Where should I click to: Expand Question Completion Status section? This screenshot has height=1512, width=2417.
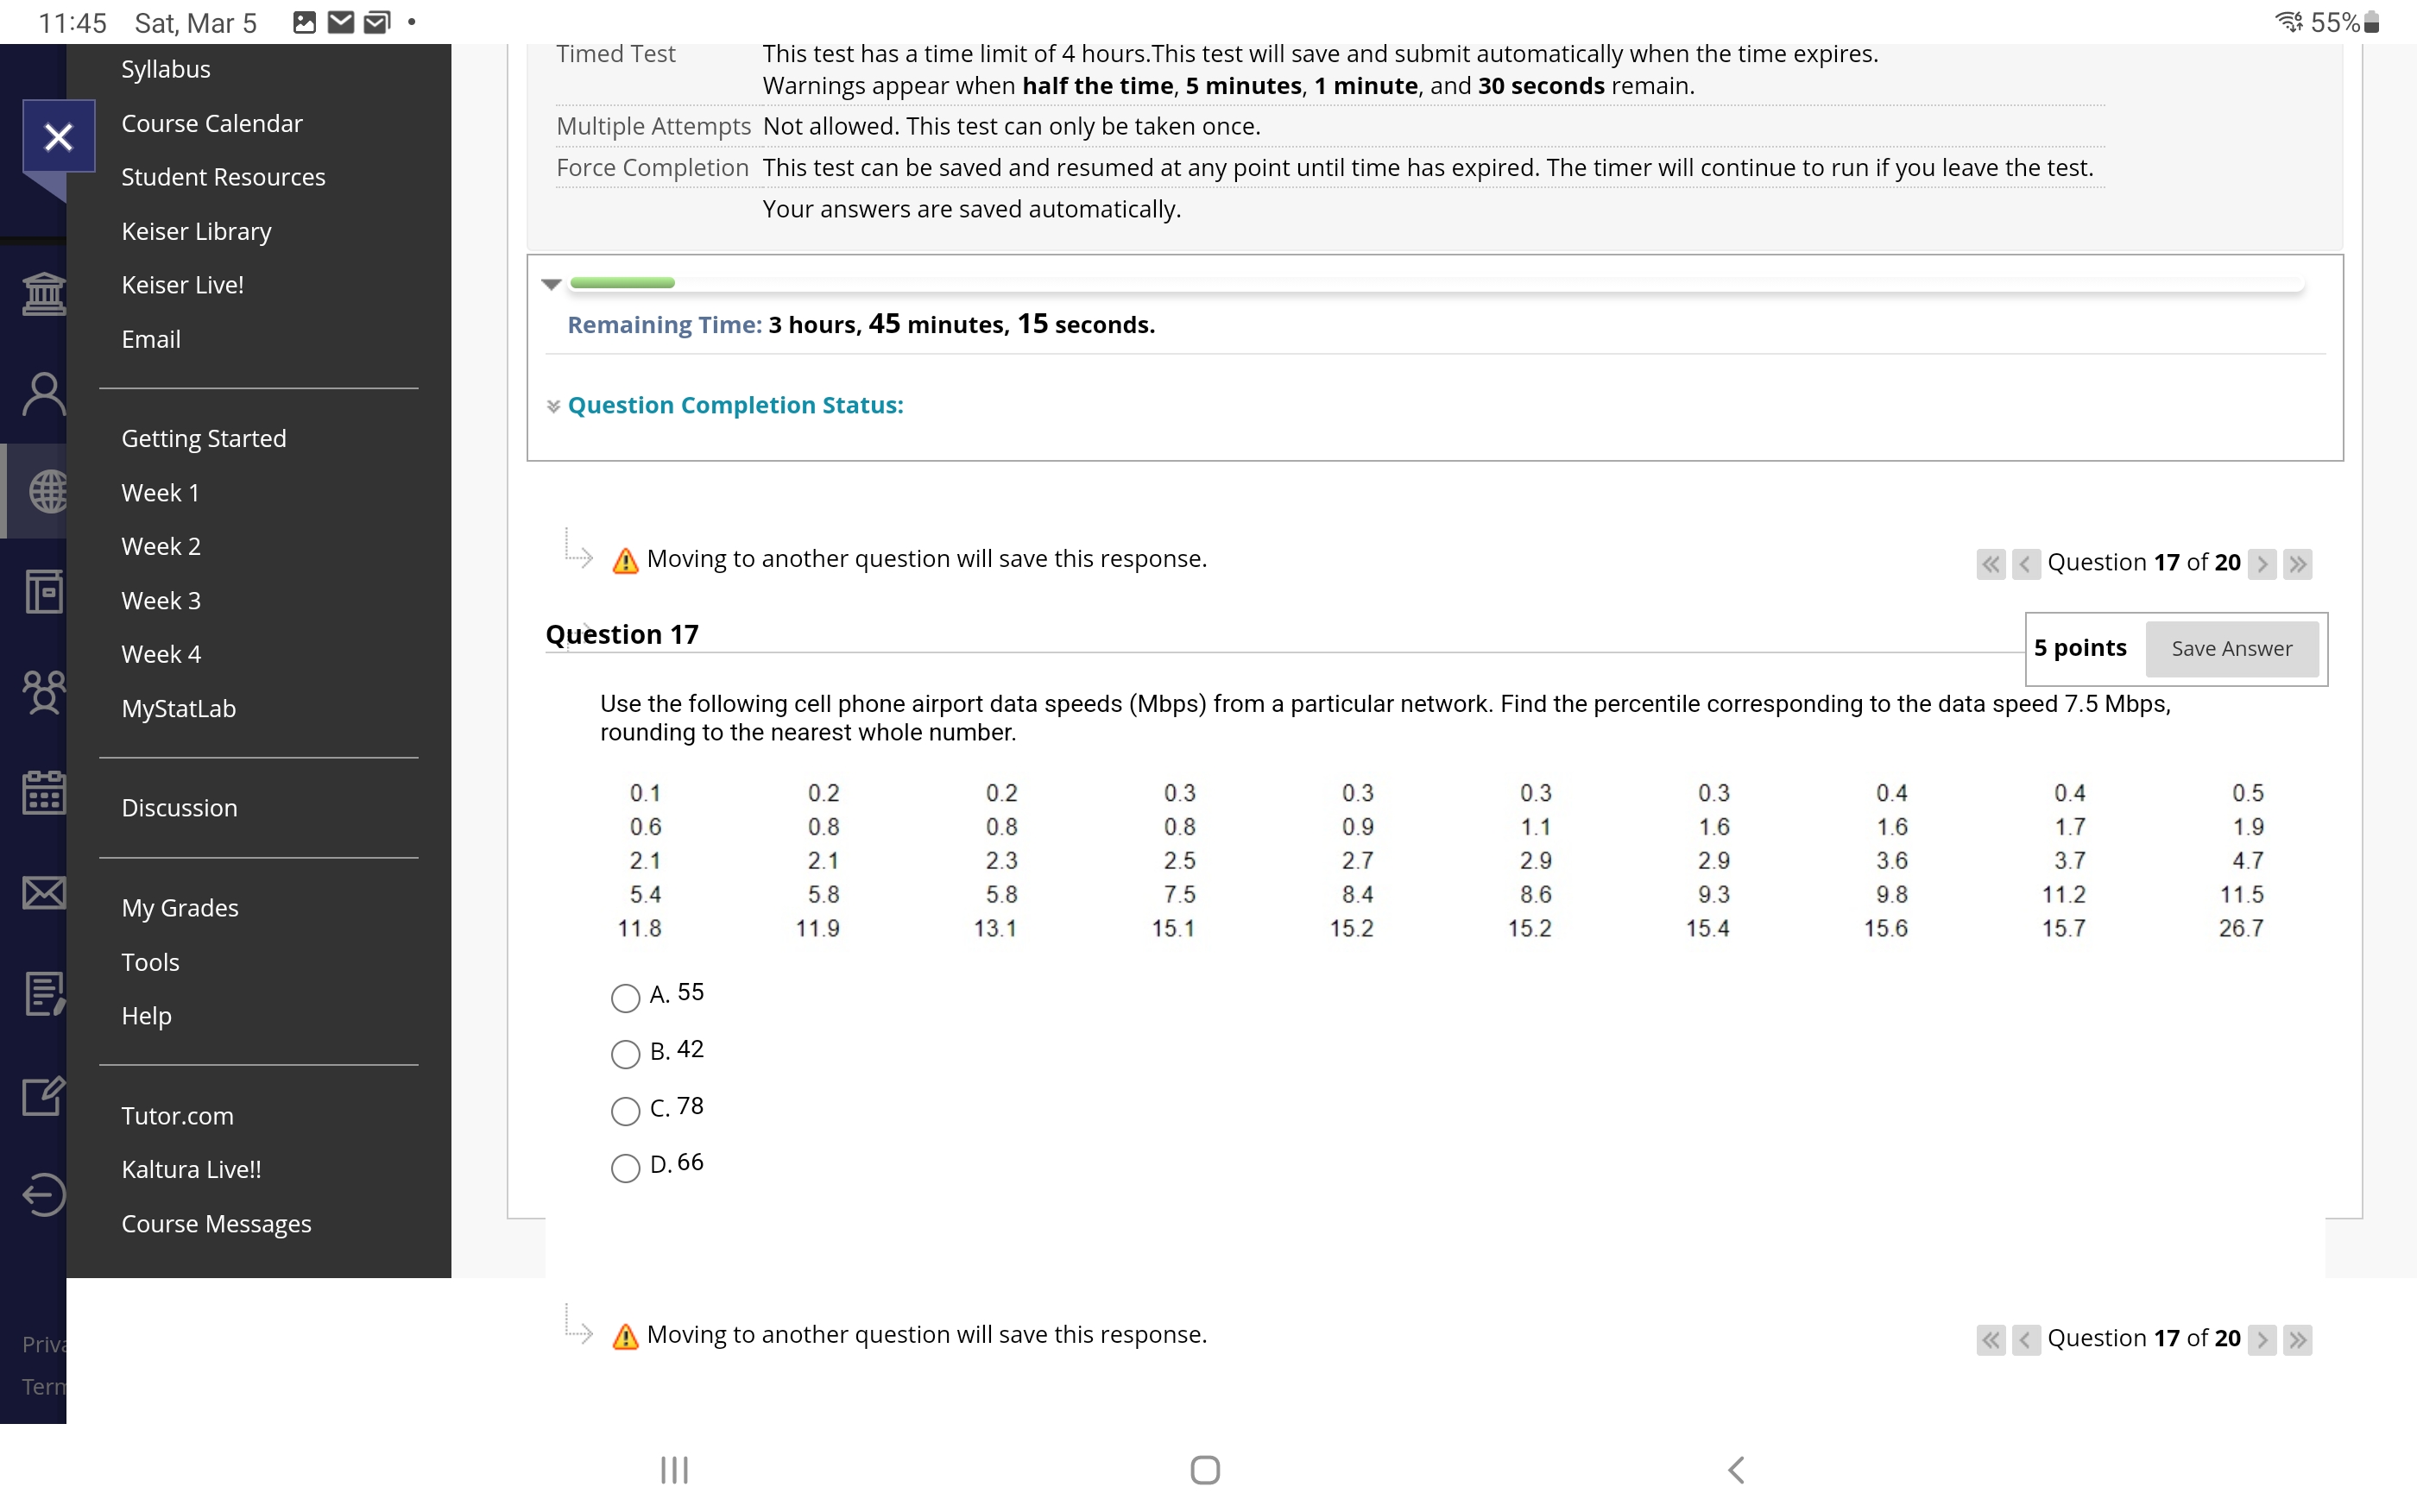click(x=734, y=405)
